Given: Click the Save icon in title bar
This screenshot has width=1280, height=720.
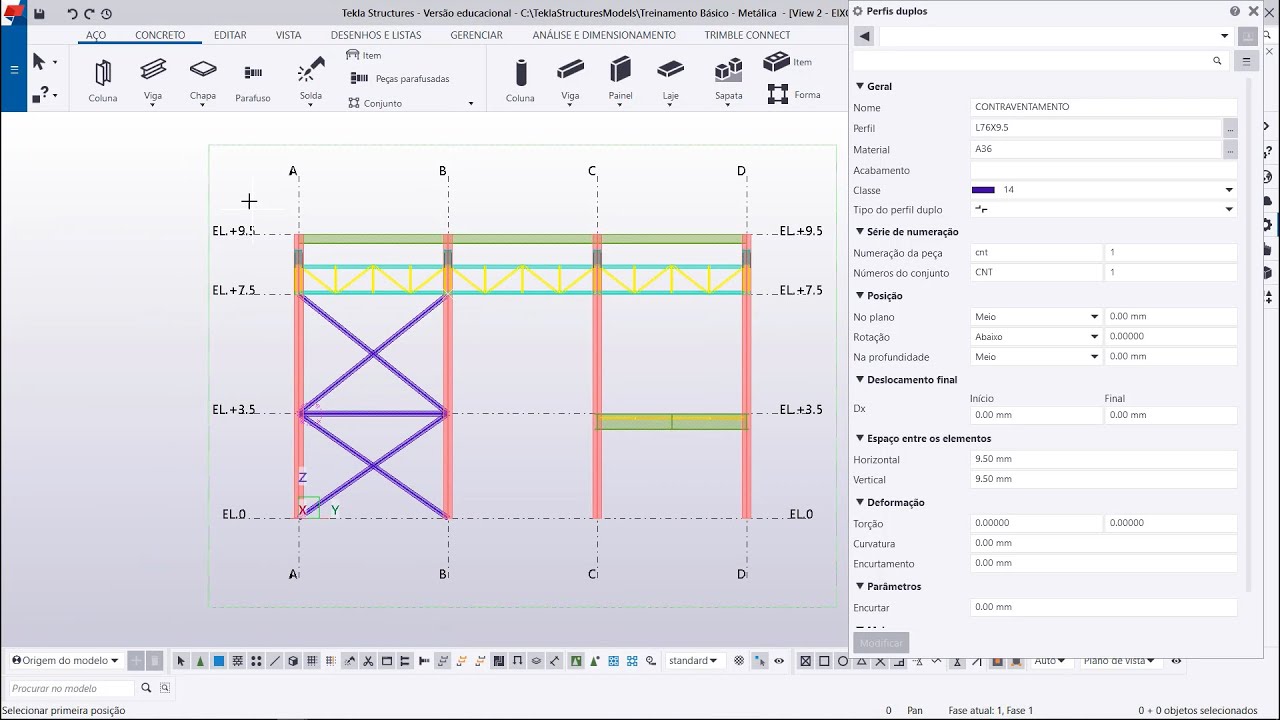Looking at the screenshot, I should tap(39, 14).
